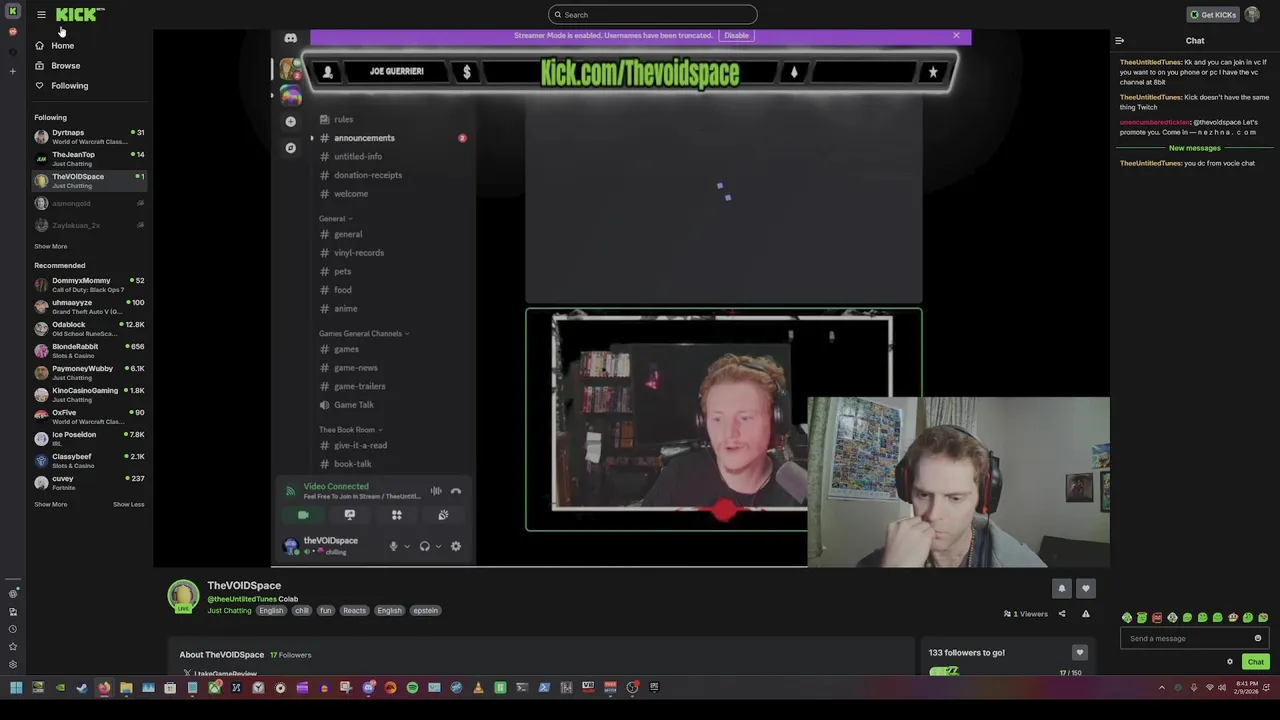Open the user profile avatar menu
The width and height of the screenshot is (1280, 720).
point(1252,14)
